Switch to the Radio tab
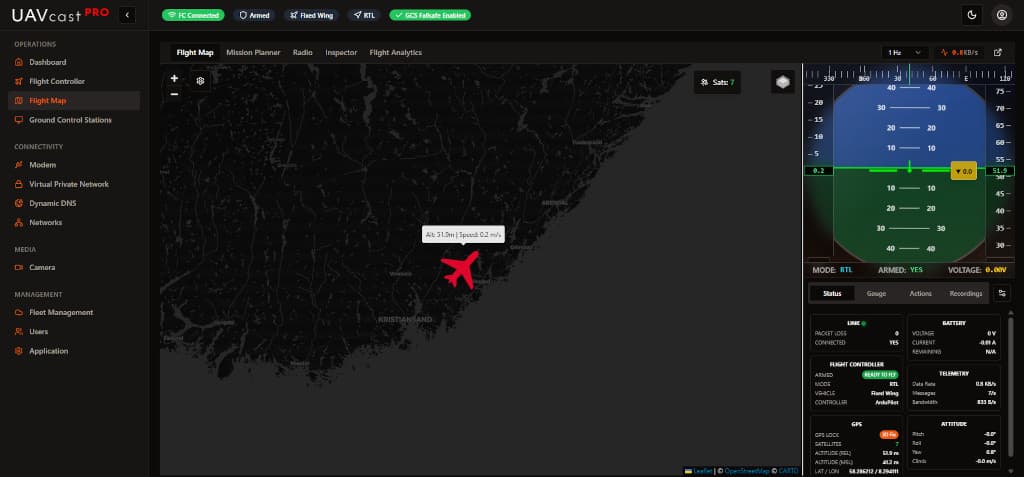Screen dimensions: 1024x477 pos(302,52)
